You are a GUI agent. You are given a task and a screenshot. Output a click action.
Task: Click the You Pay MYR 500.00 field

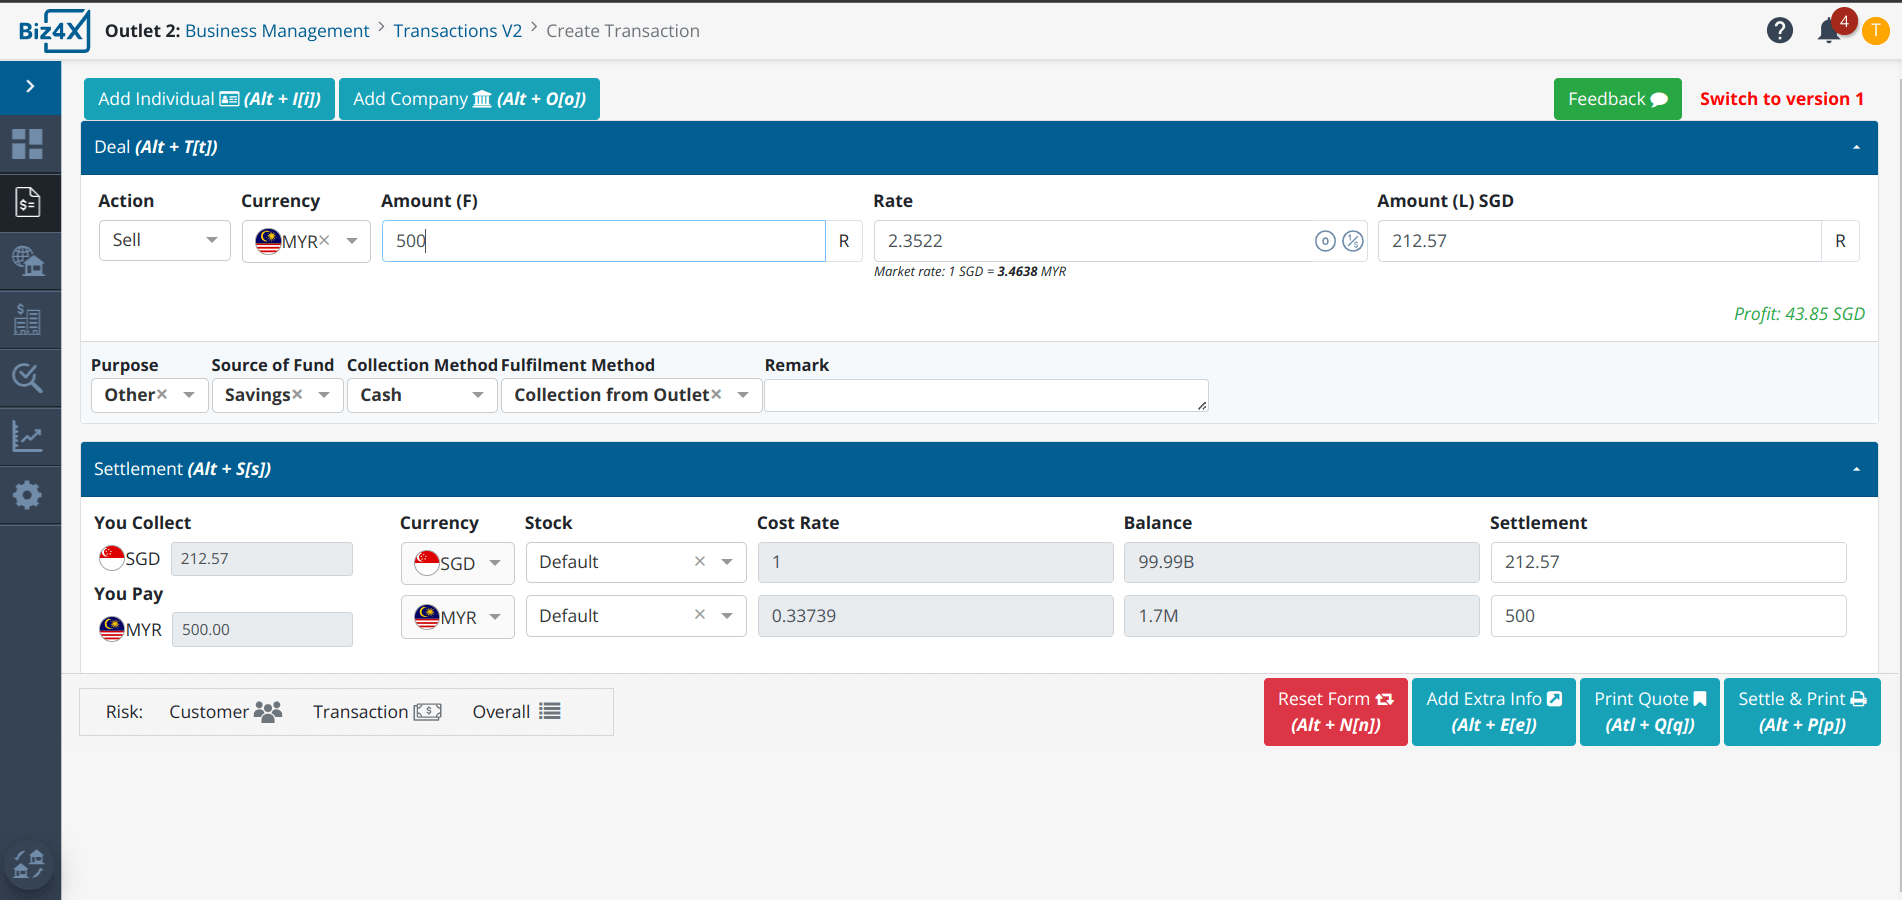[x=262, y=630]
